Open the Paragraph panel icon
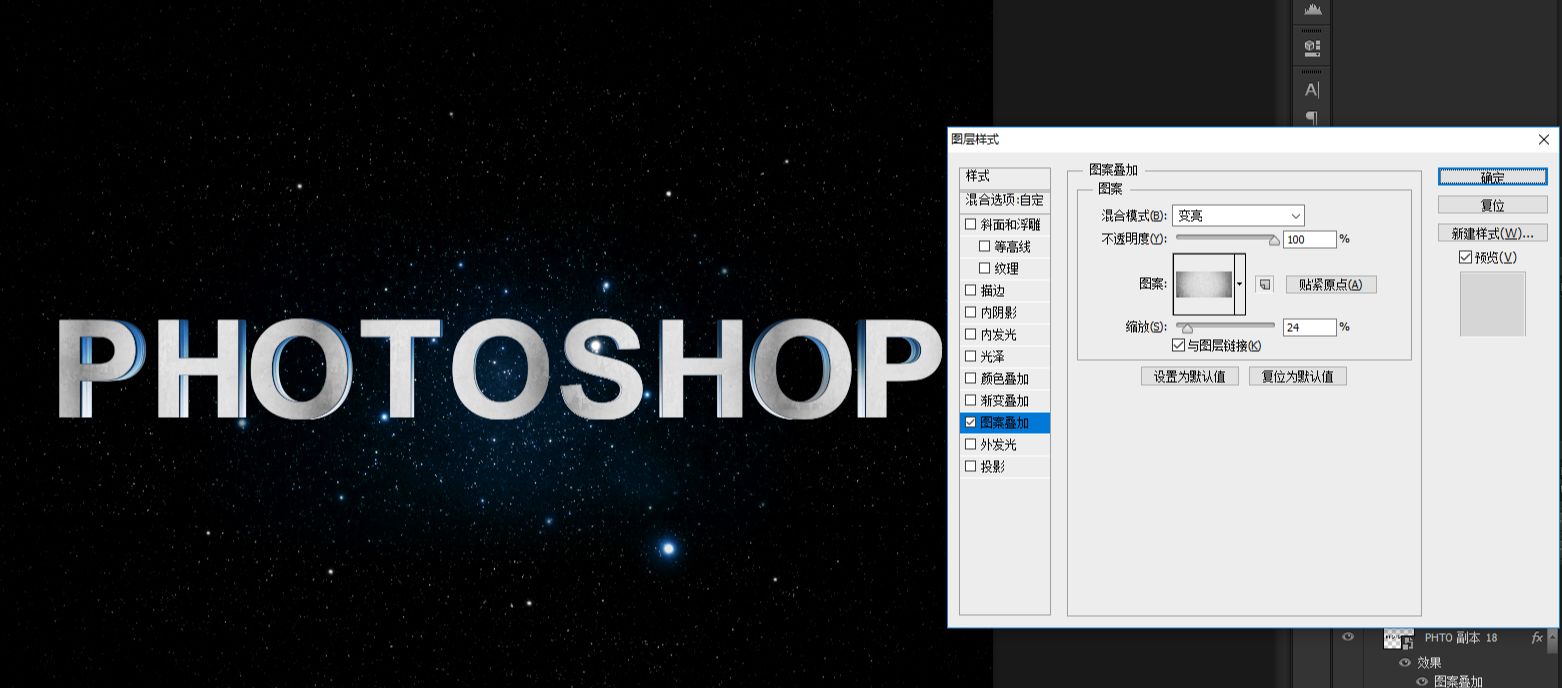1562x688 pixels. coord(1312,118)
